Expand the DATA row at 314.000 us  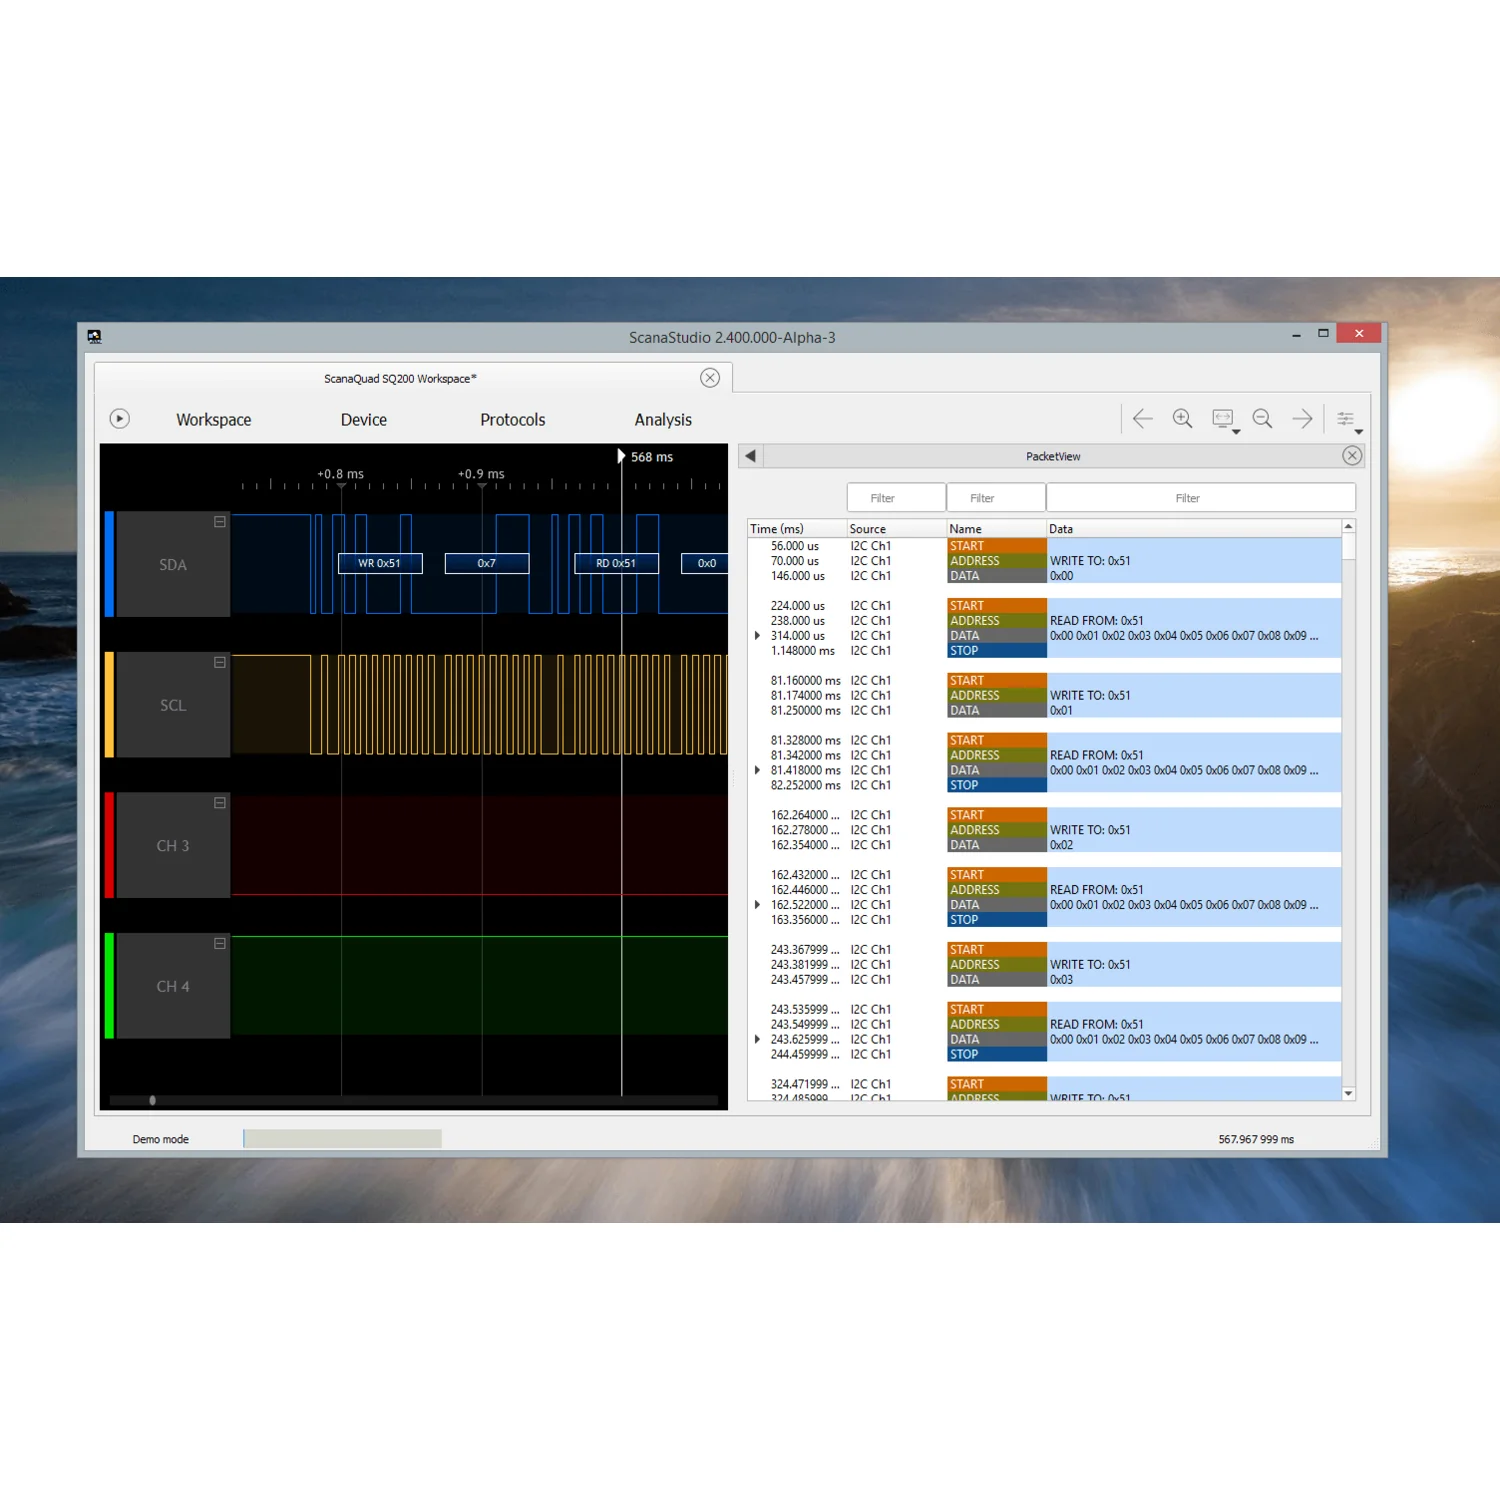(x=757, y=636)
